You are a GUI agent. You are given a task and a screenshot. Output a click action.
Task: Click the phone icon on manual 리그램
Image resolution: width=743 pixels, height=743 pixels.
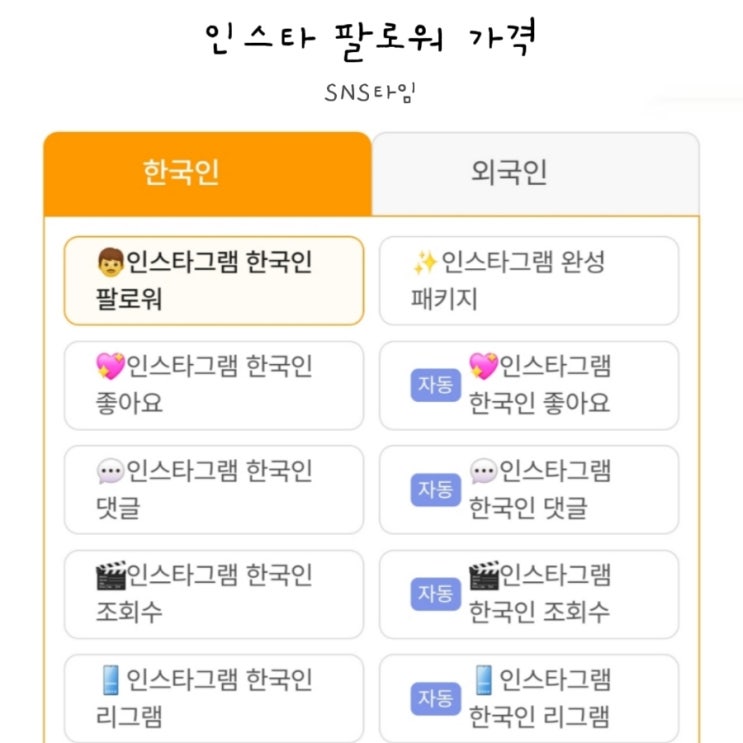coord(110,680)
